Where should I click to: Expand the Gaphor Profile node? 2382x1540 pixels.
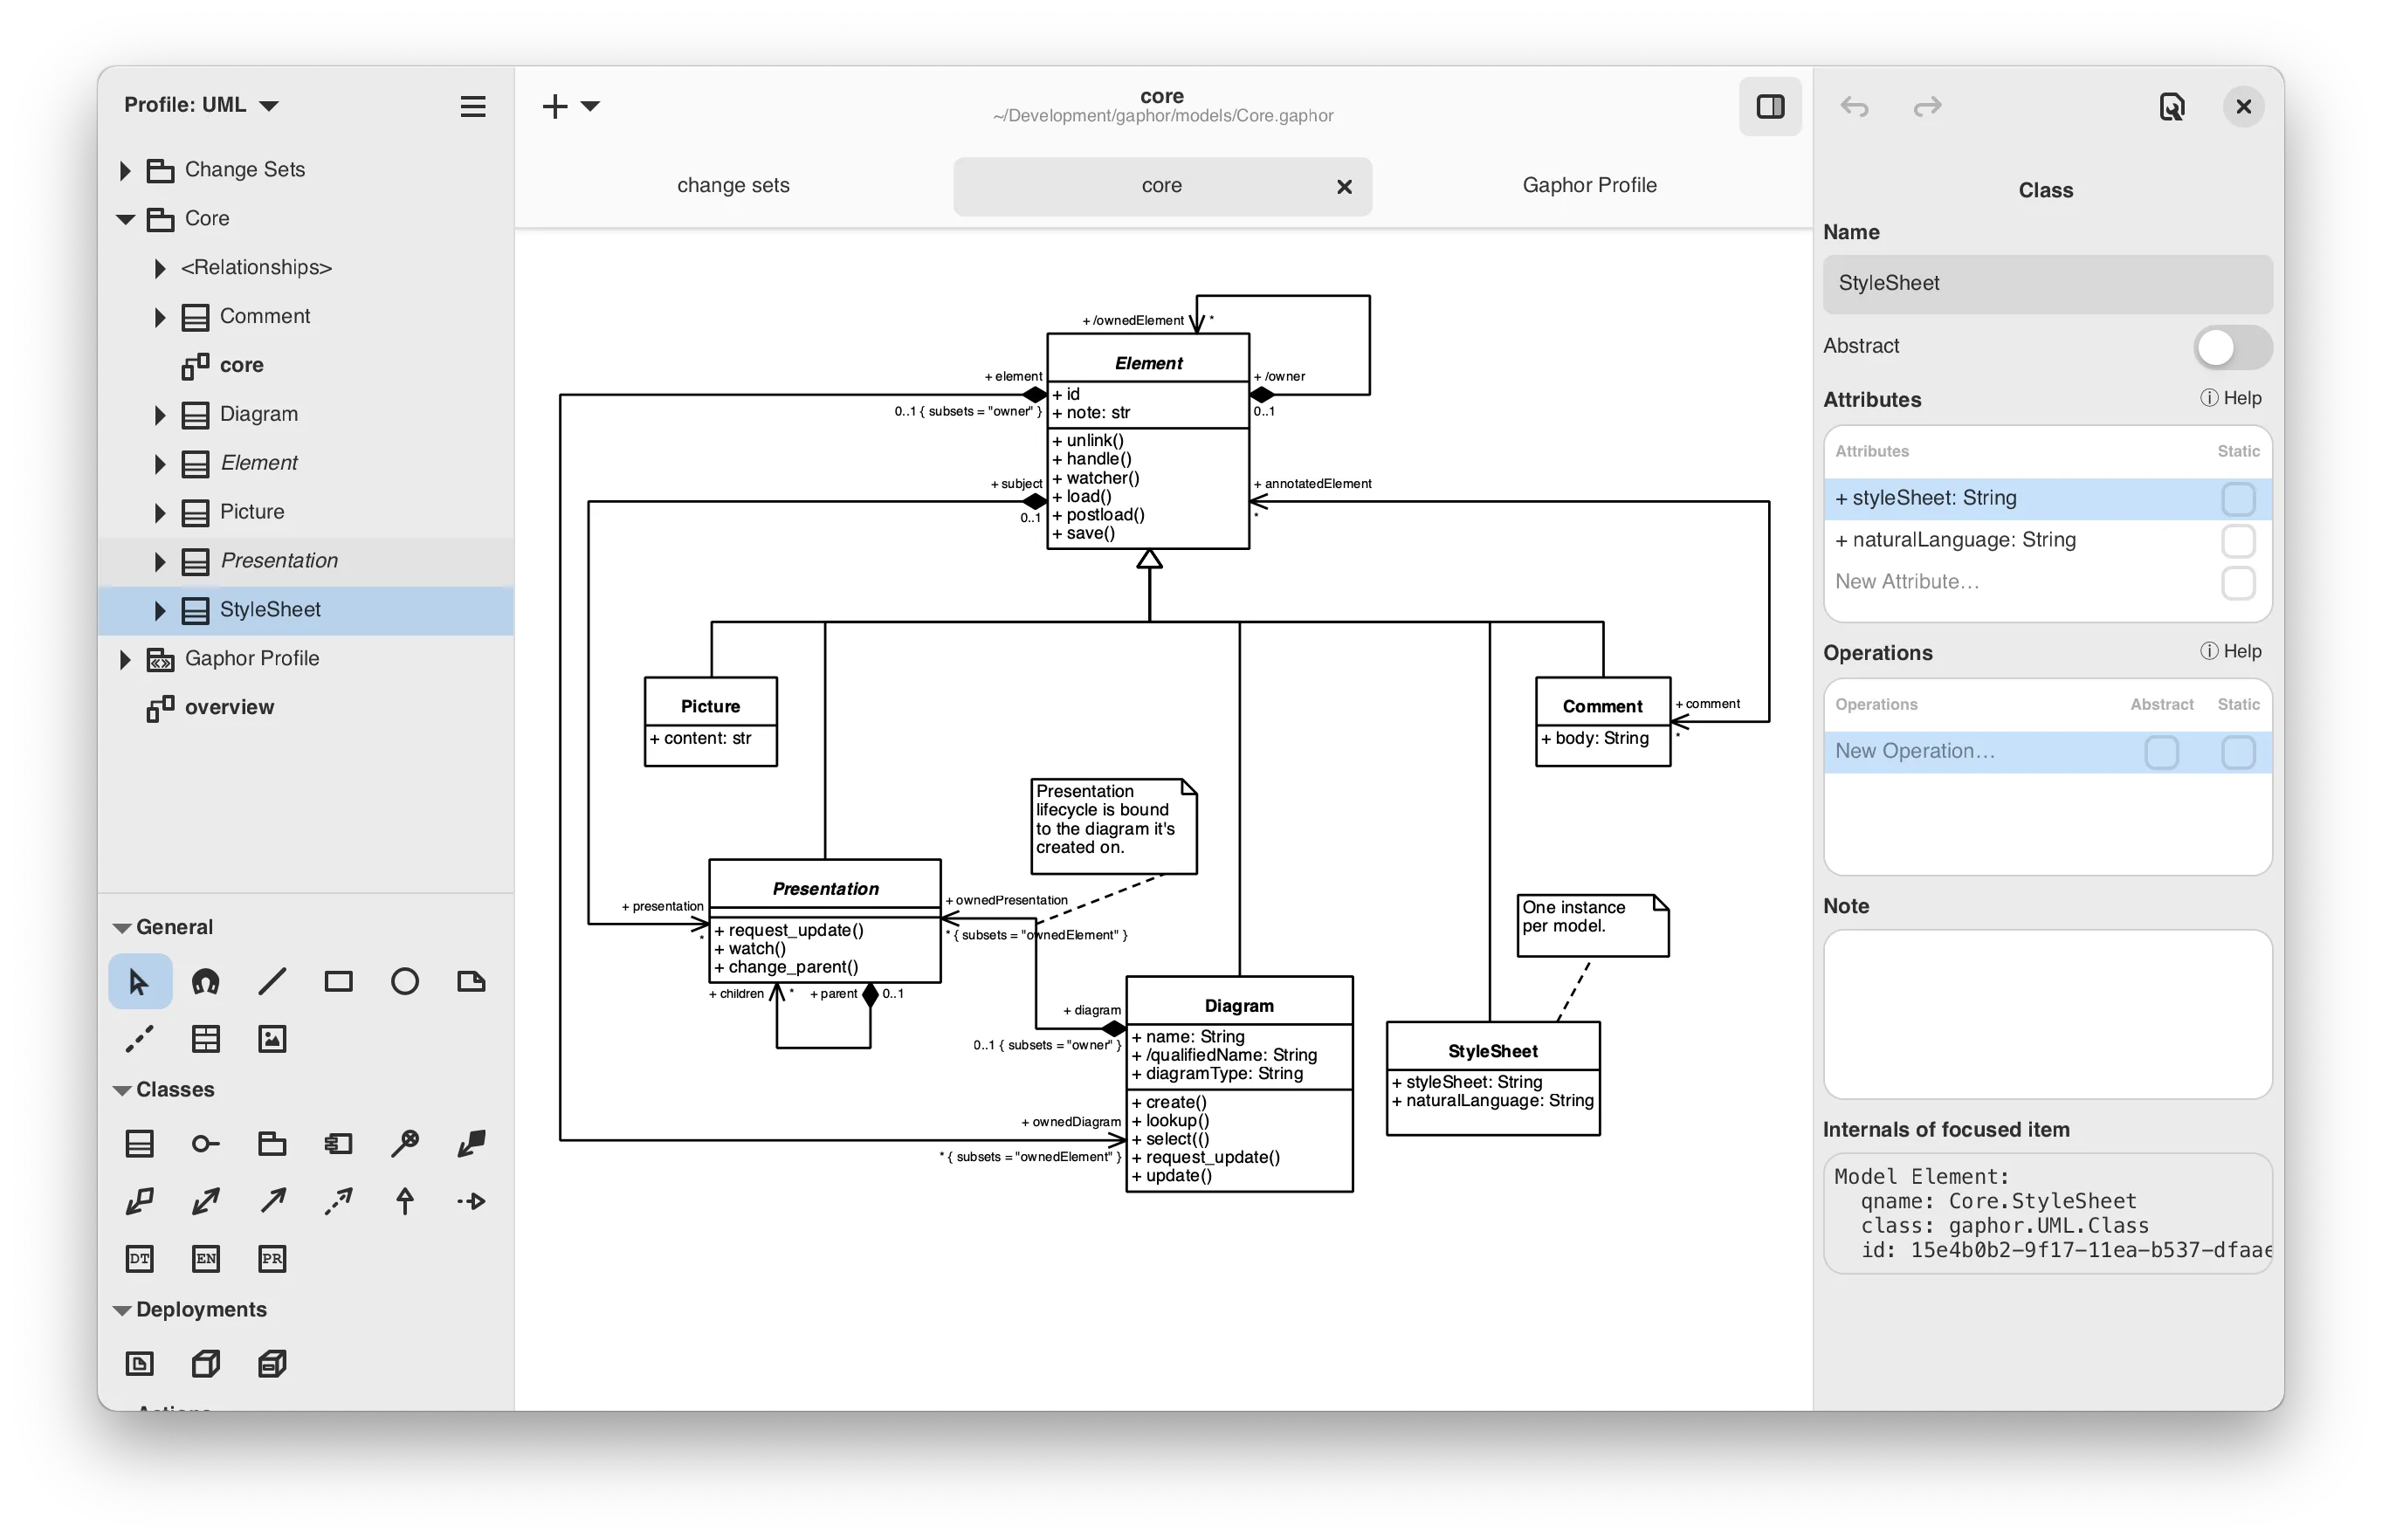click(x=125, y=659)
